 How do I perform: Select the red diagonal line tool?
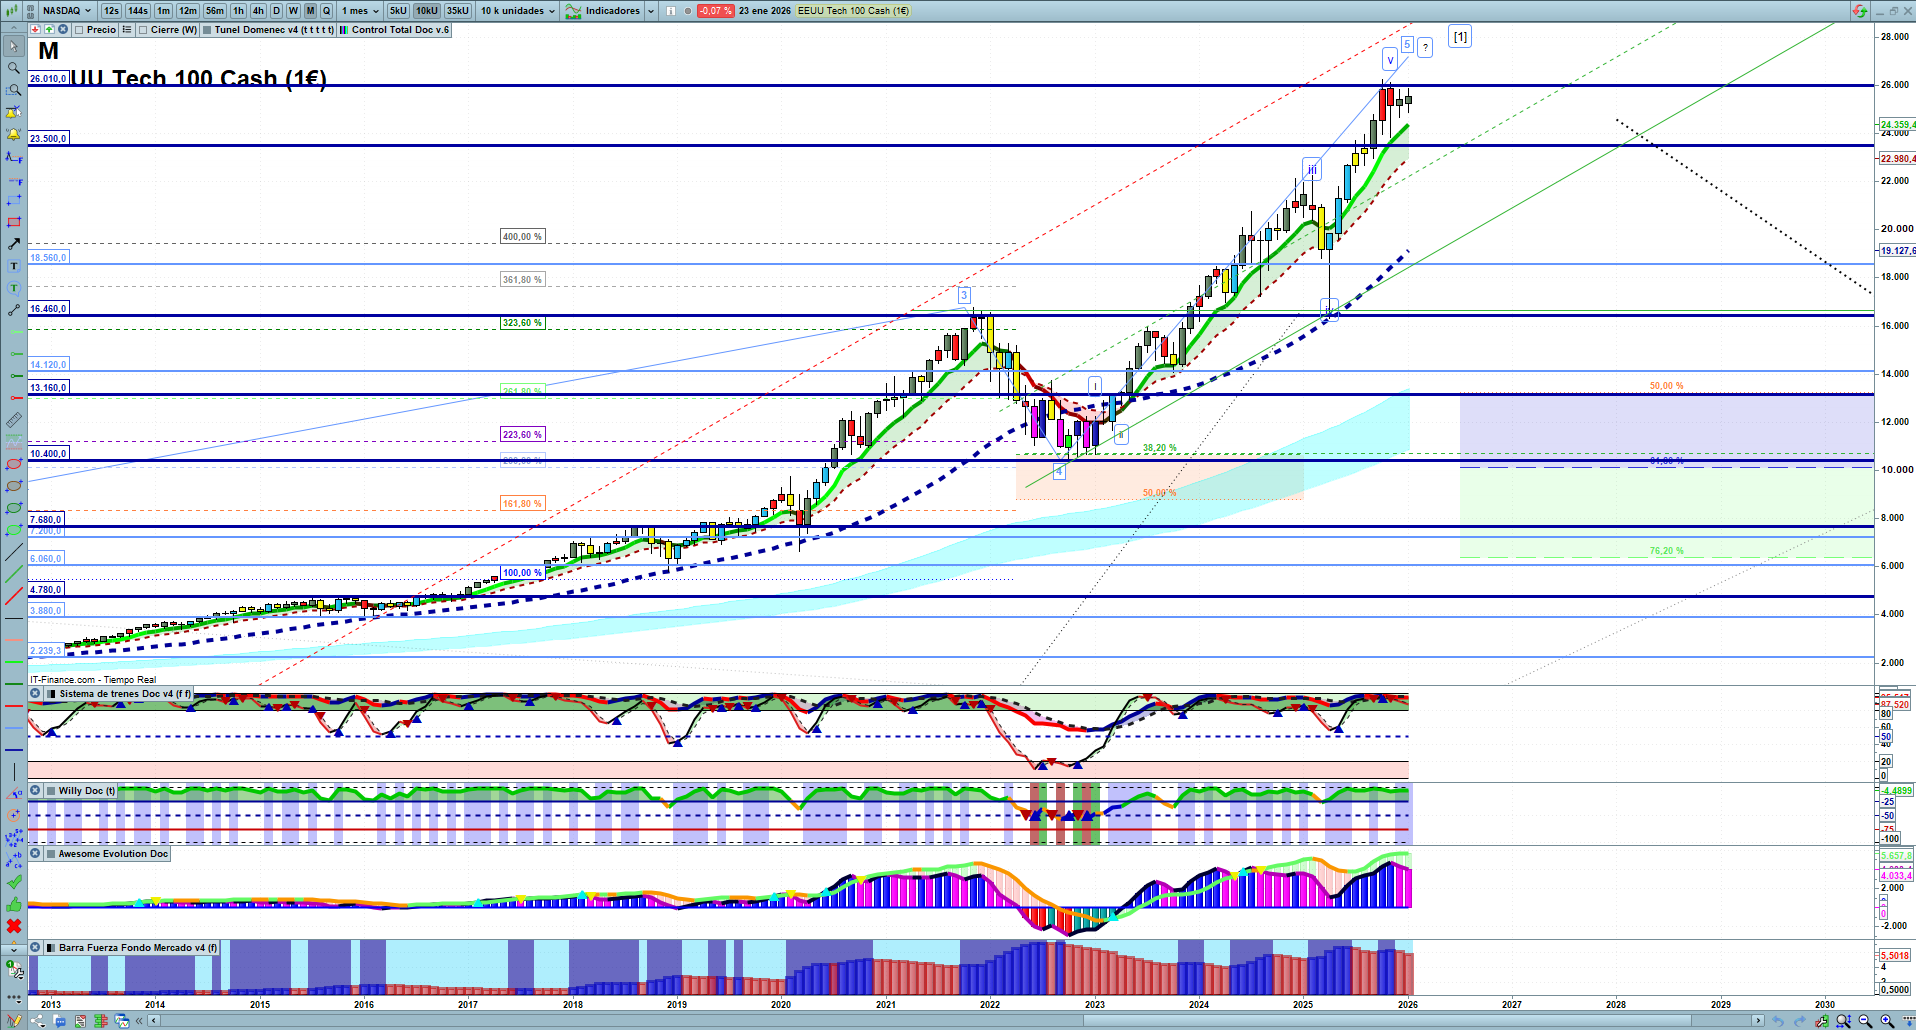pos(14,596)
